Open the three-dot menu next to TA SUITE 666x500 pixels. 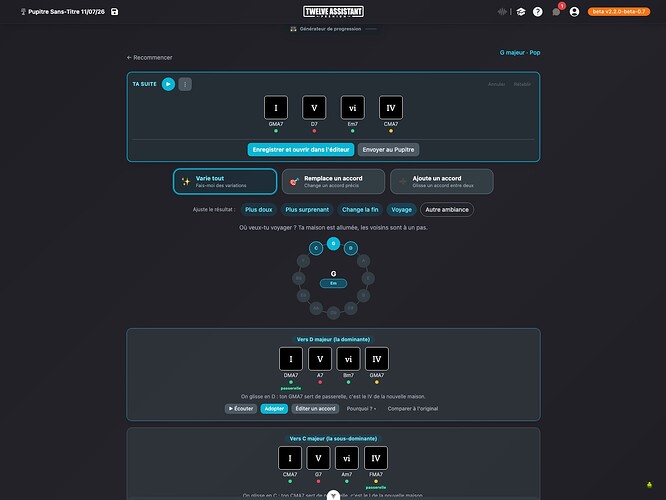[185, 84]
